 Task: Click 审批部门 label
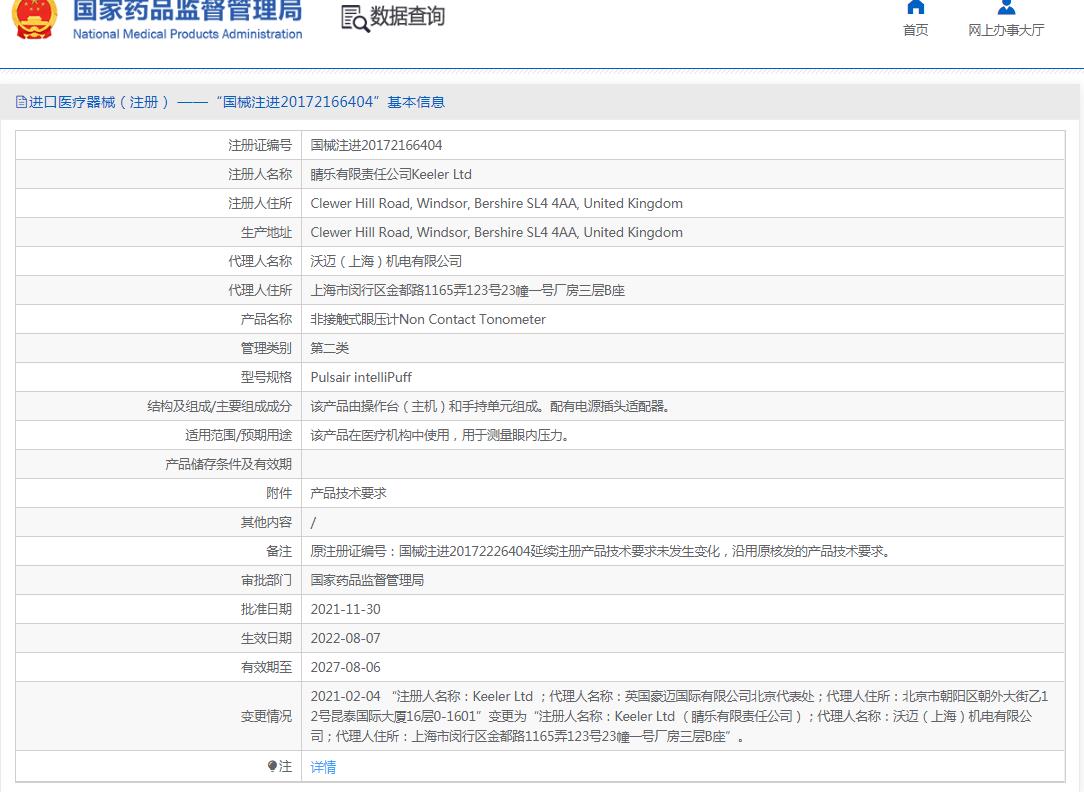coord(266,581)
